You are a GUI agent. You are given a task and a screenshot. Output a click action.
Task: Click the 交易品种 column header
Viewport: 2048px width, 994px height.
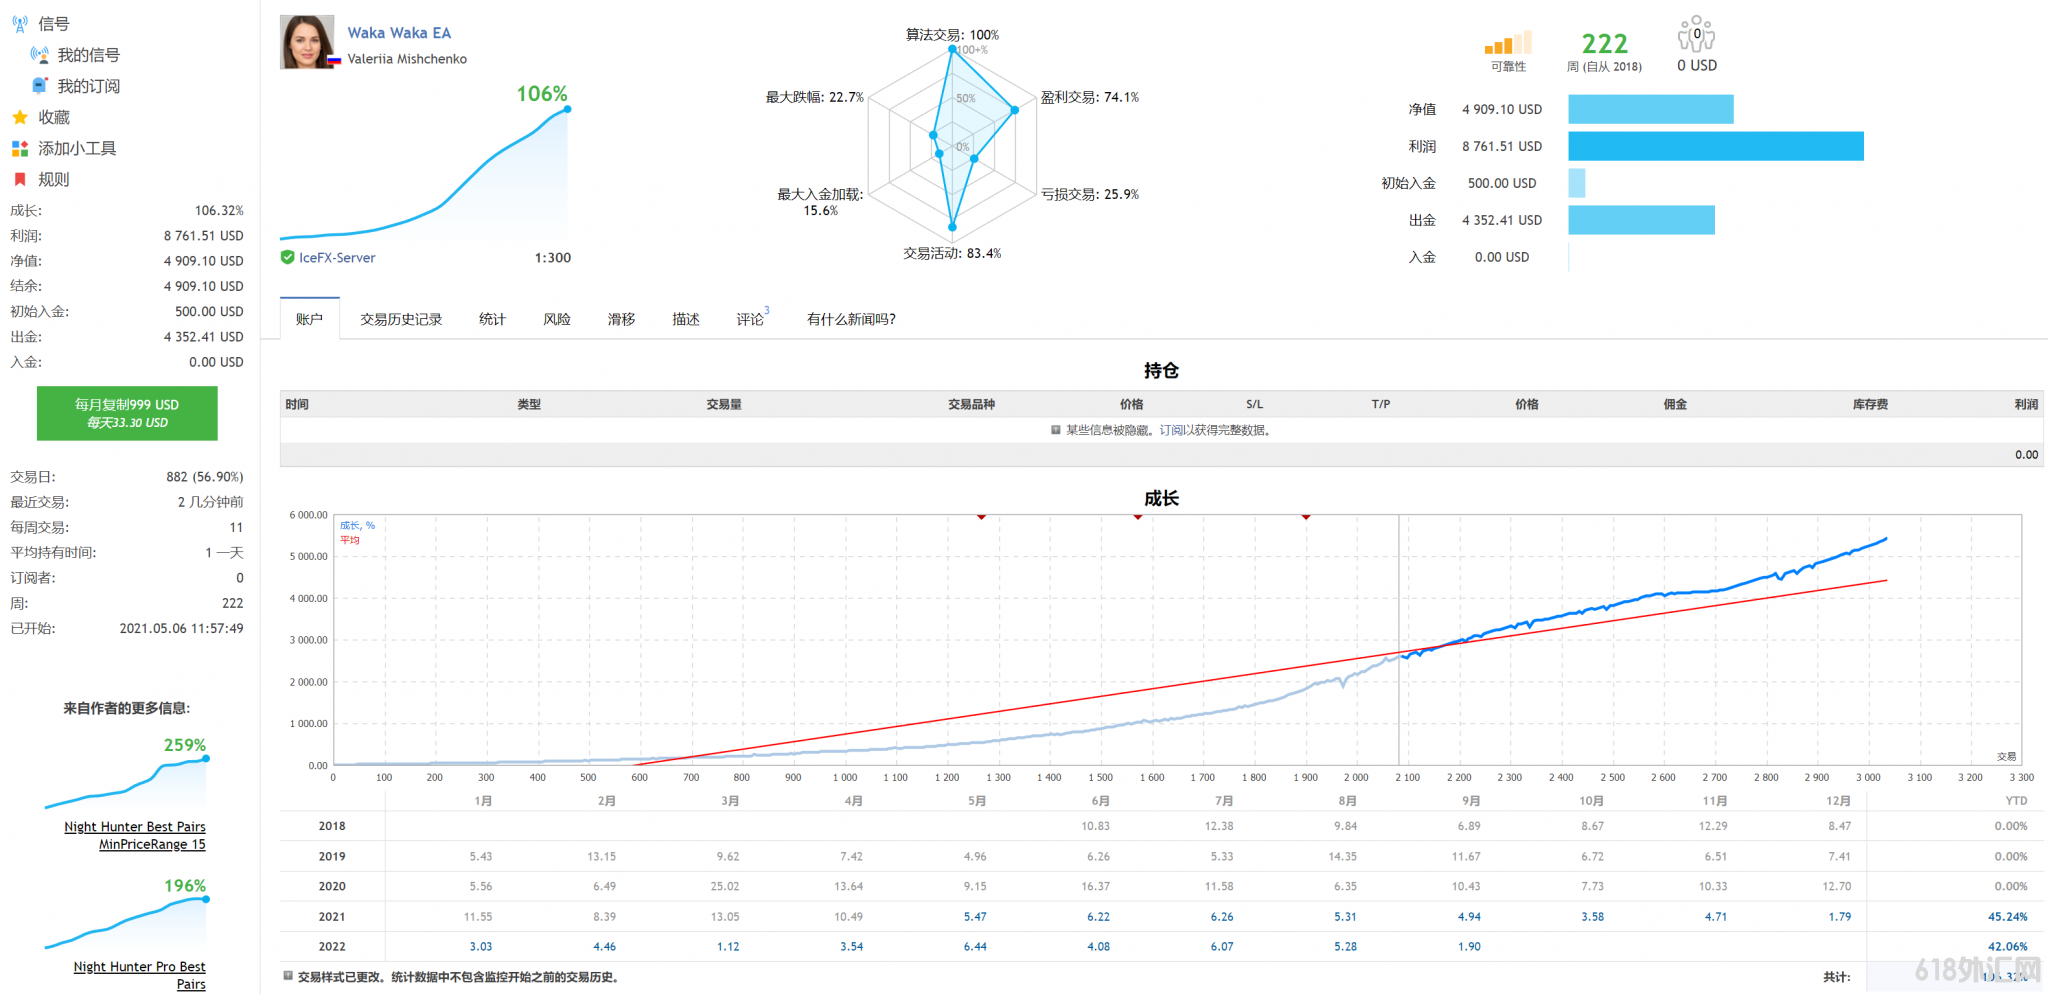971,404
